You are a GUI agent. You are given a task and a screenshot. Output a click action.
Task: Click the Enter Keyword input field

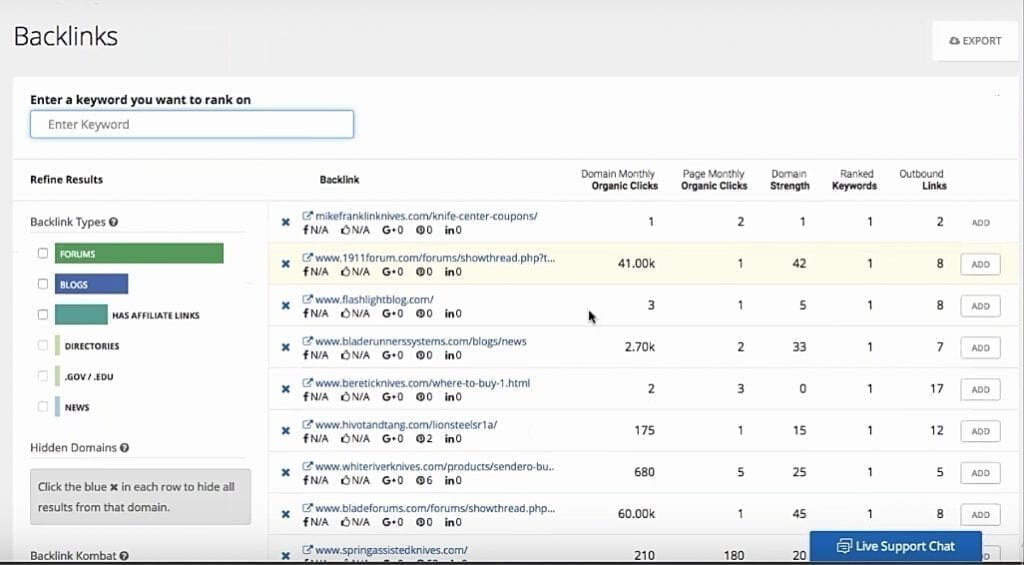point(192,124)
